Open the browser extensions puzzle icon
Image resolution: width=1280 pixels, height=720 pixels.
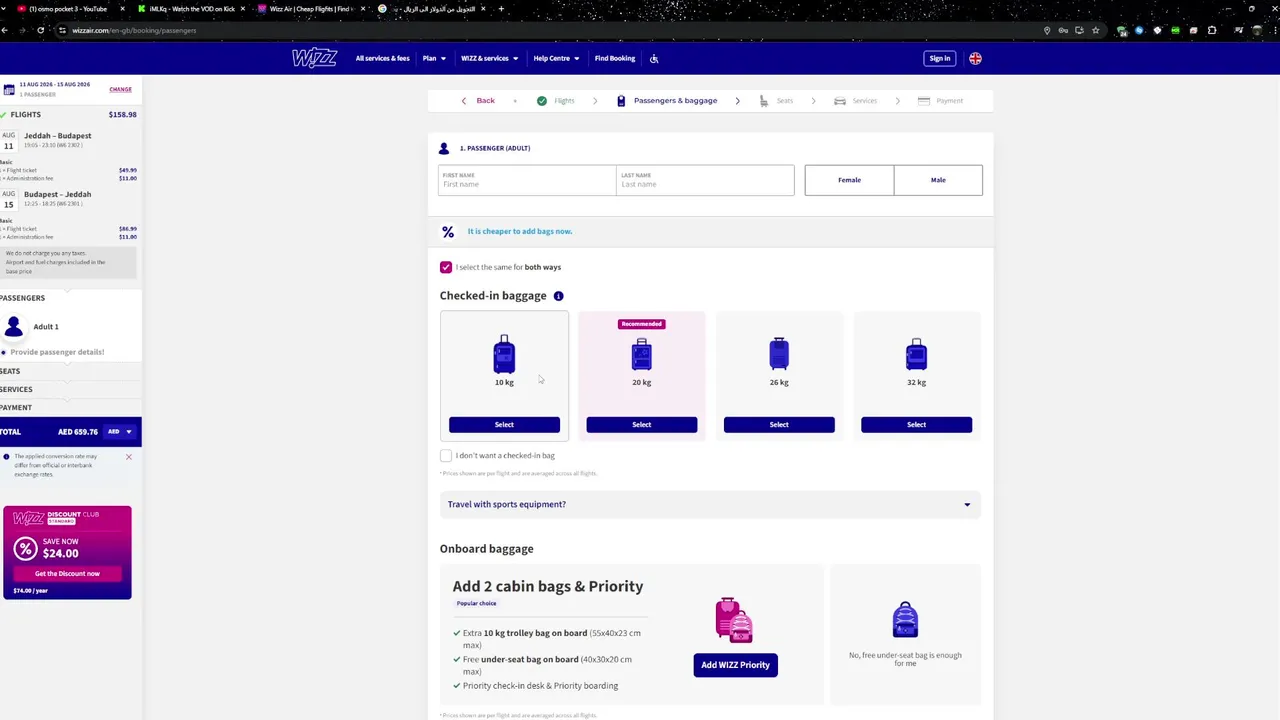(x=1212, y=30)
